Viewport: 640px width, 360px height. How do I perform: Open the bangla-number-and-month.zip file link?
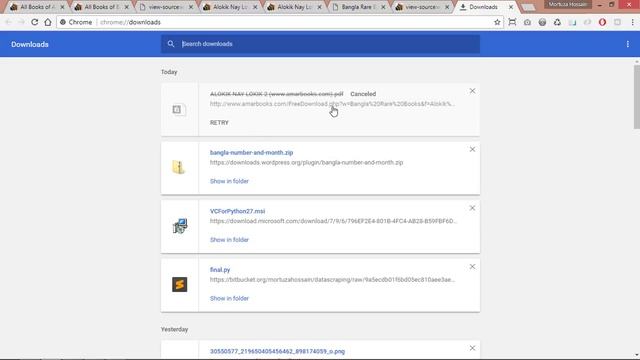coord(251,153)
